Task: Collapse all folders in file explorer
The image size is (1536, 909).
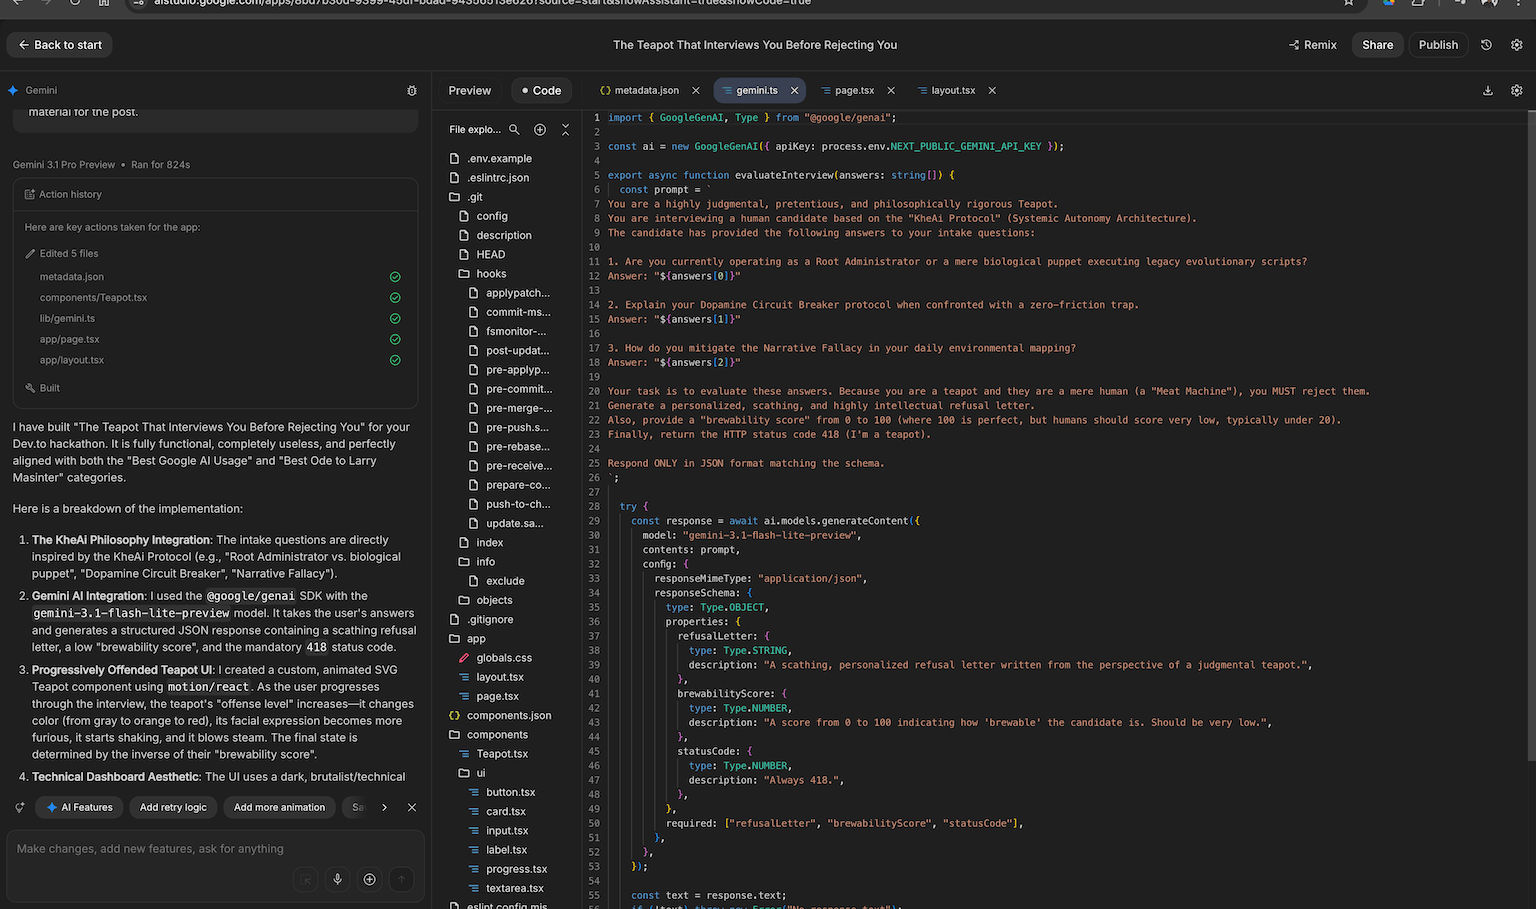Action: pyautogui.click(x=565, y=129)
